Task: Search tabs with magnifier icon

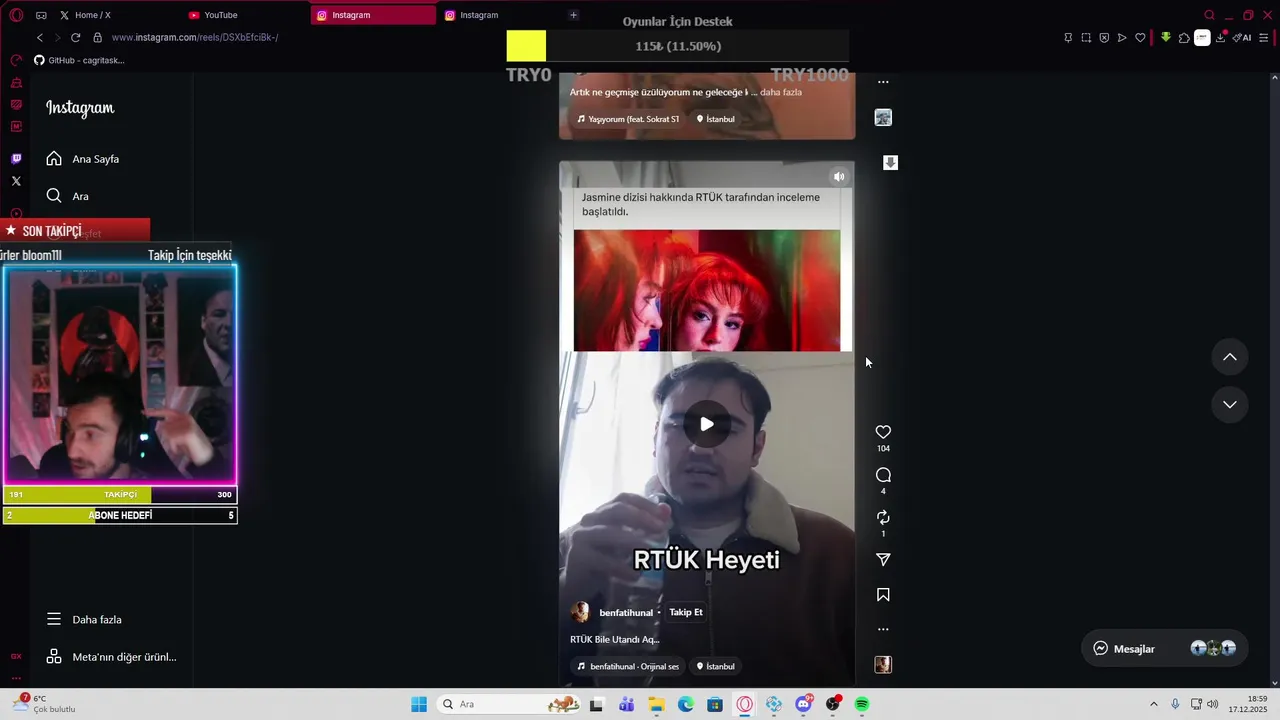Action: coord(1210,15)
